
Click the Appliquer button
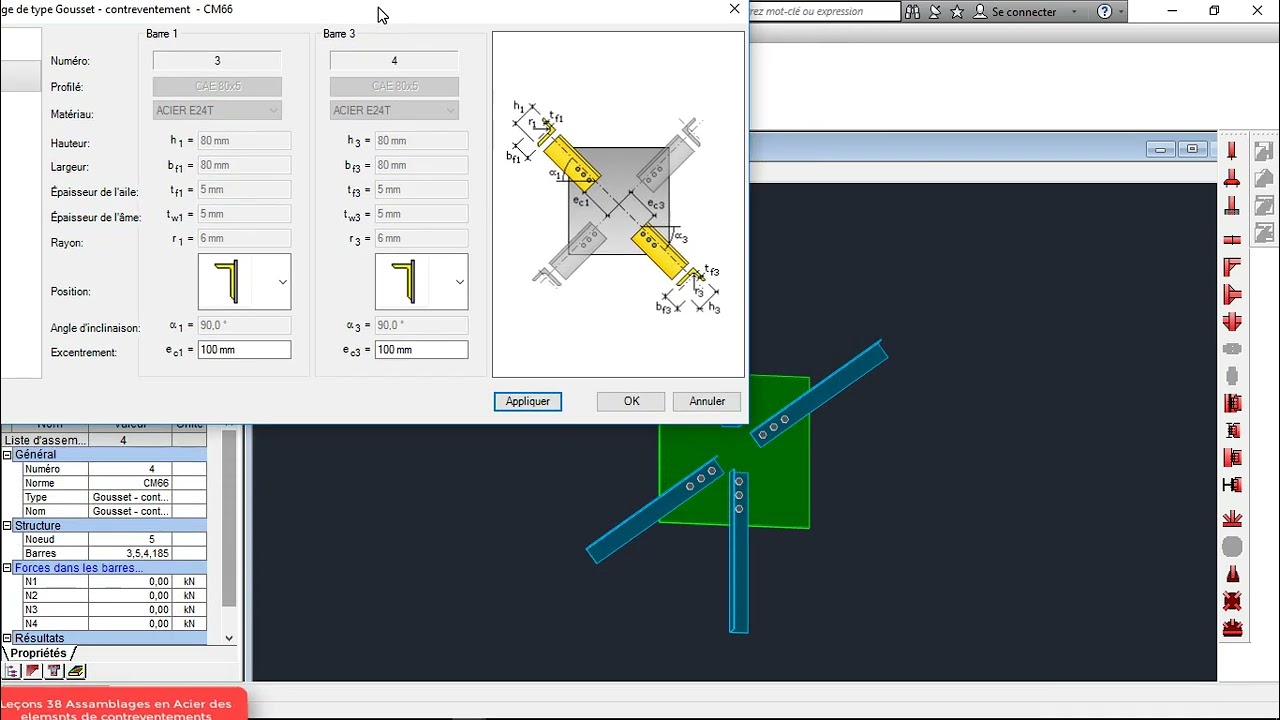[x=528, y=401]
